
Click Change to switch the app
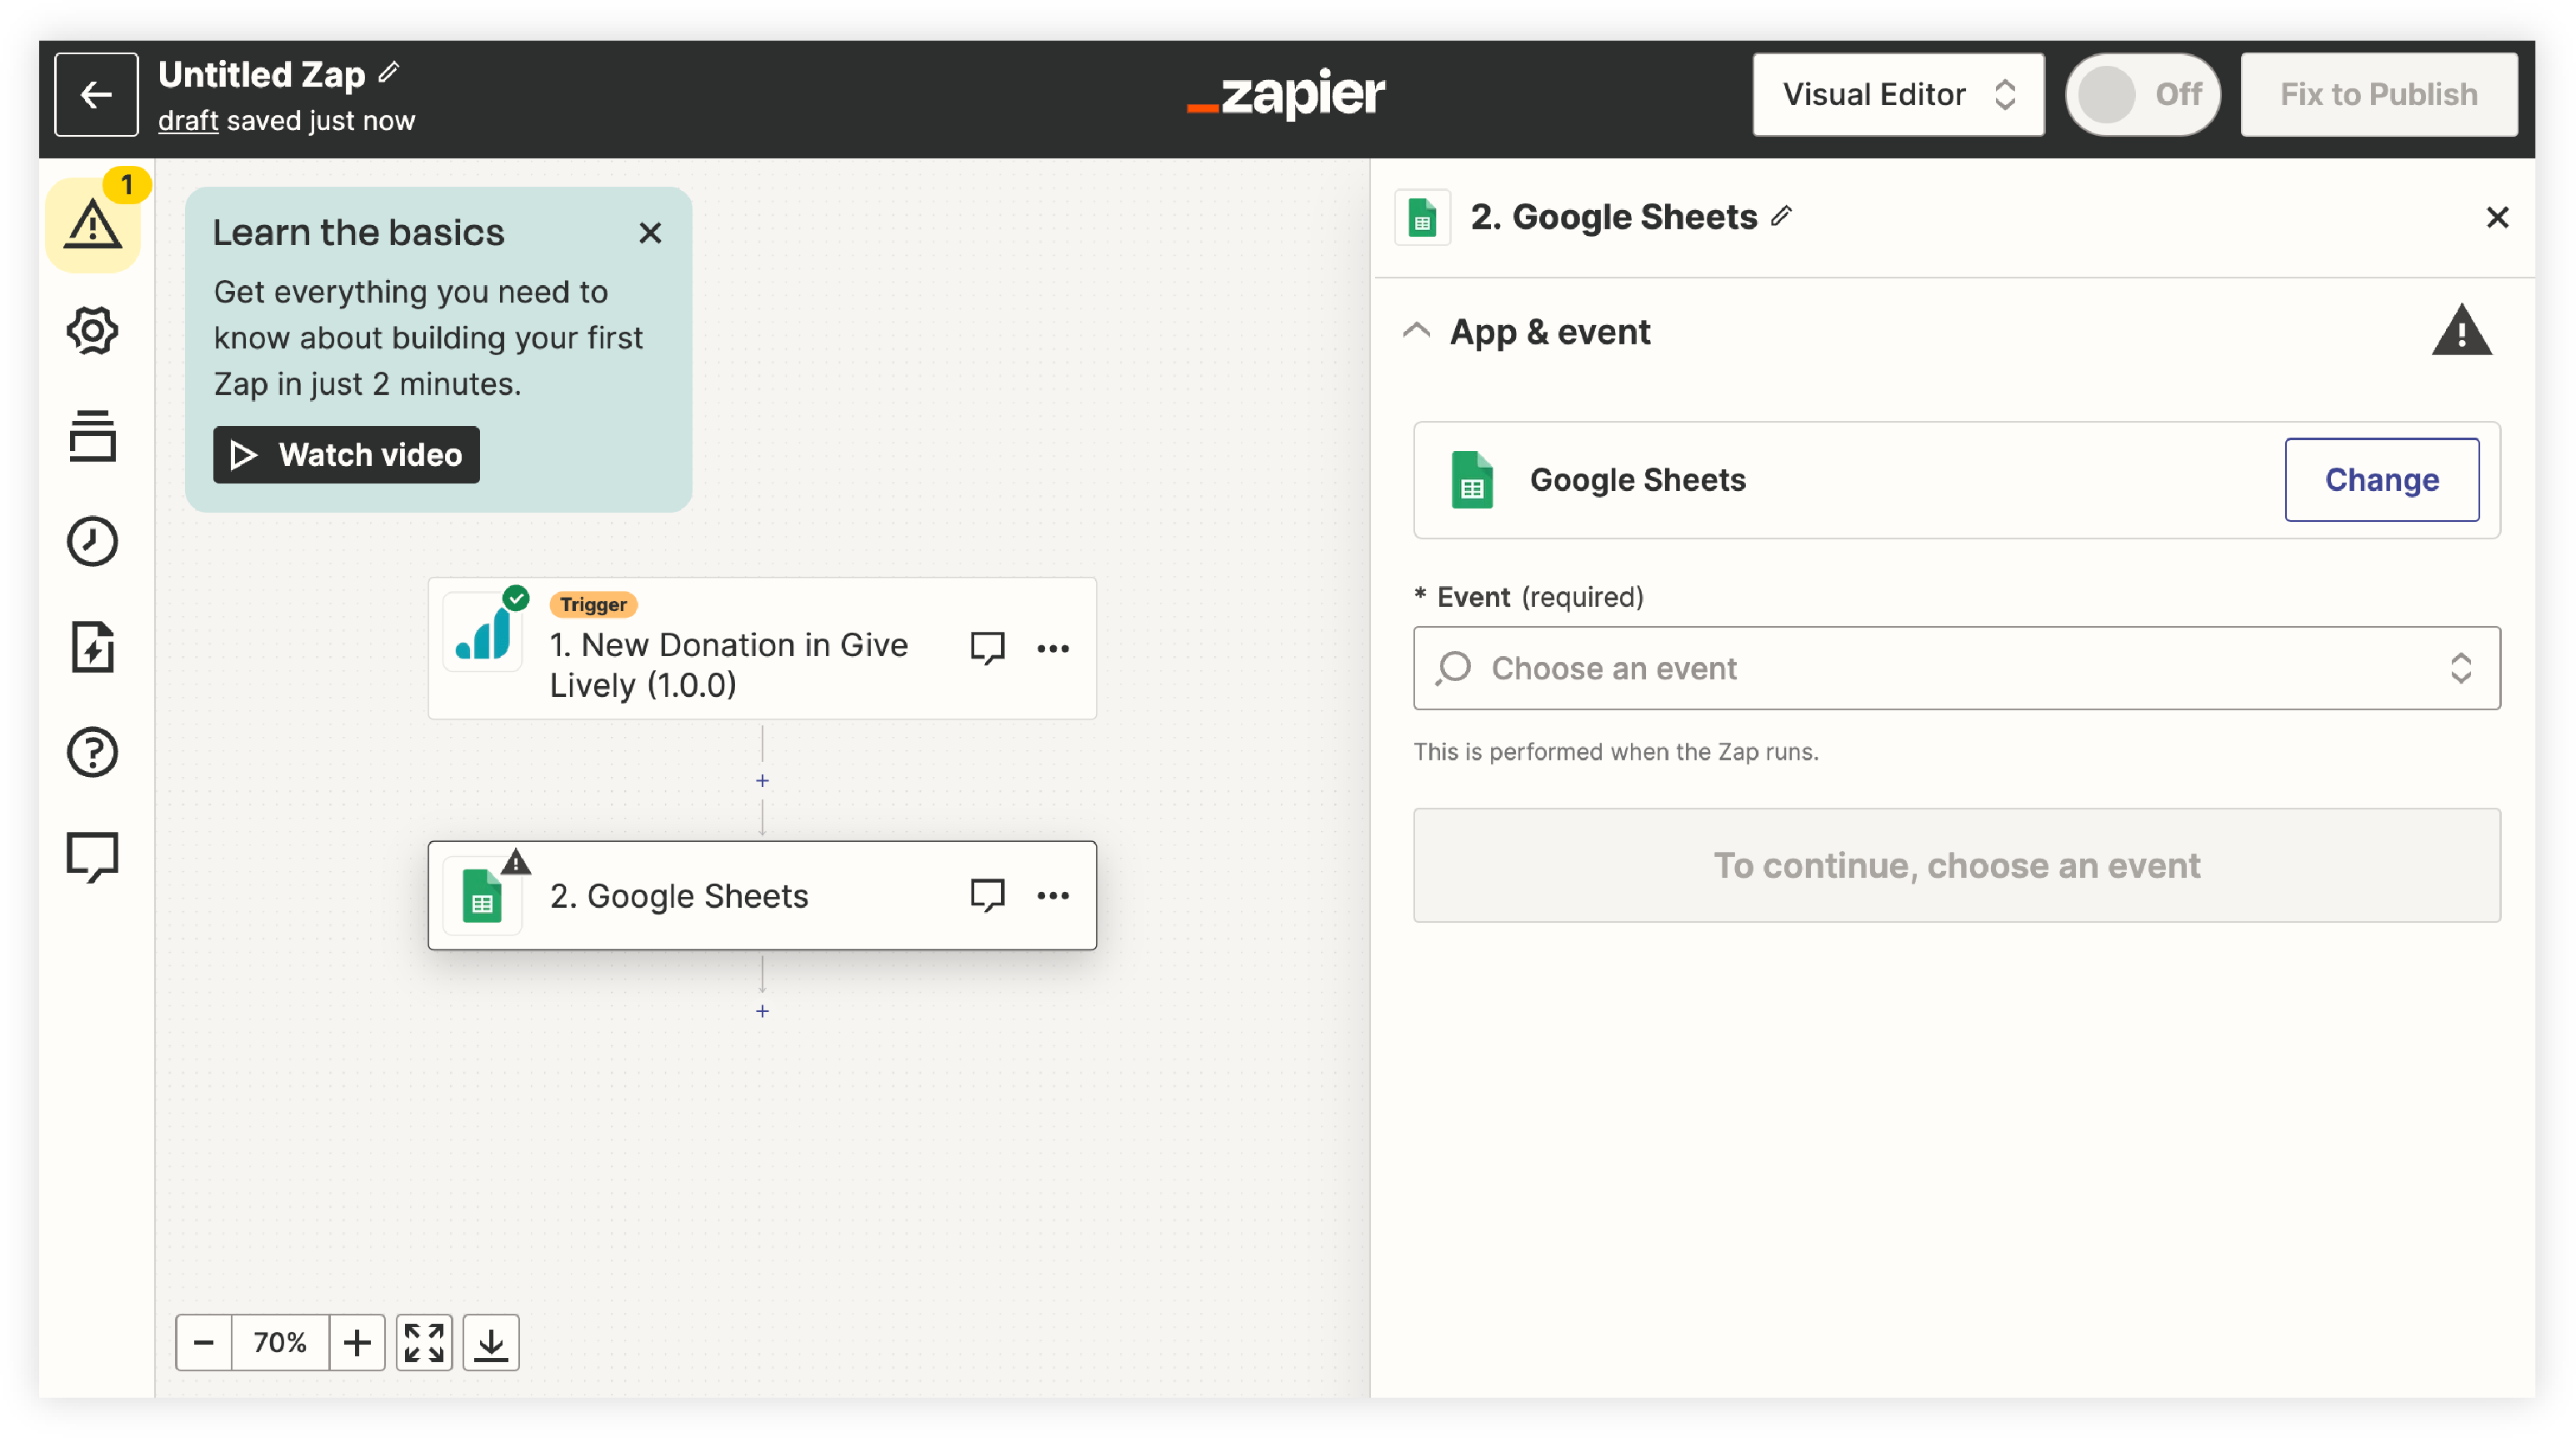click(x=2381, y=480)
